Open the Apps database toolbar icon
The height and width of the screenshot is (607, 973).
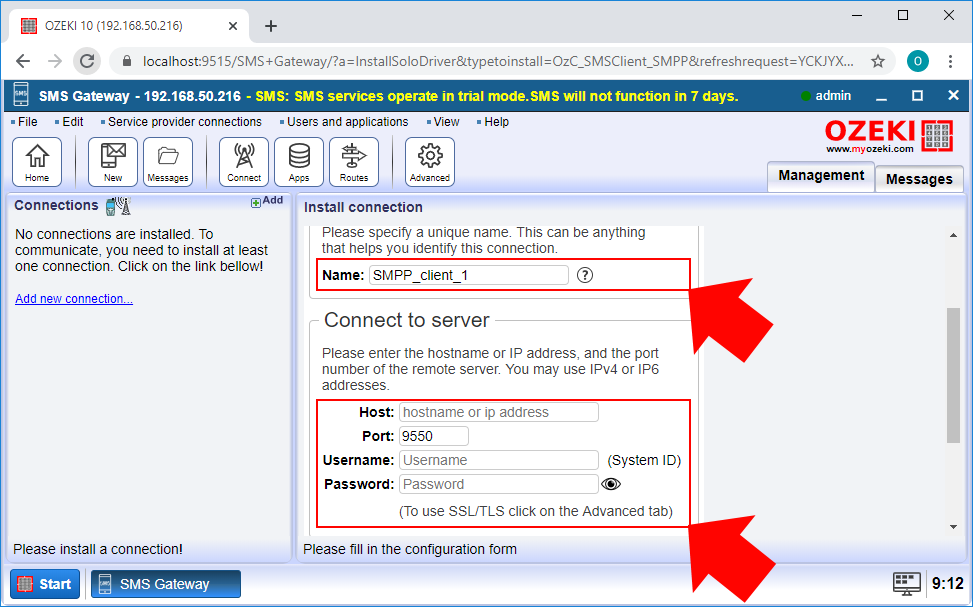(x=299, y=162)
